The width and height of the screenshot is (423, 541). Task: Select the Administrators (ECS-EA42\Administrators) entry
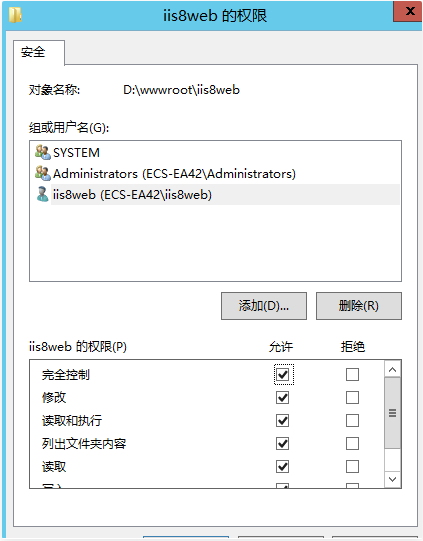pyautogui.click(x=174, y=174)
